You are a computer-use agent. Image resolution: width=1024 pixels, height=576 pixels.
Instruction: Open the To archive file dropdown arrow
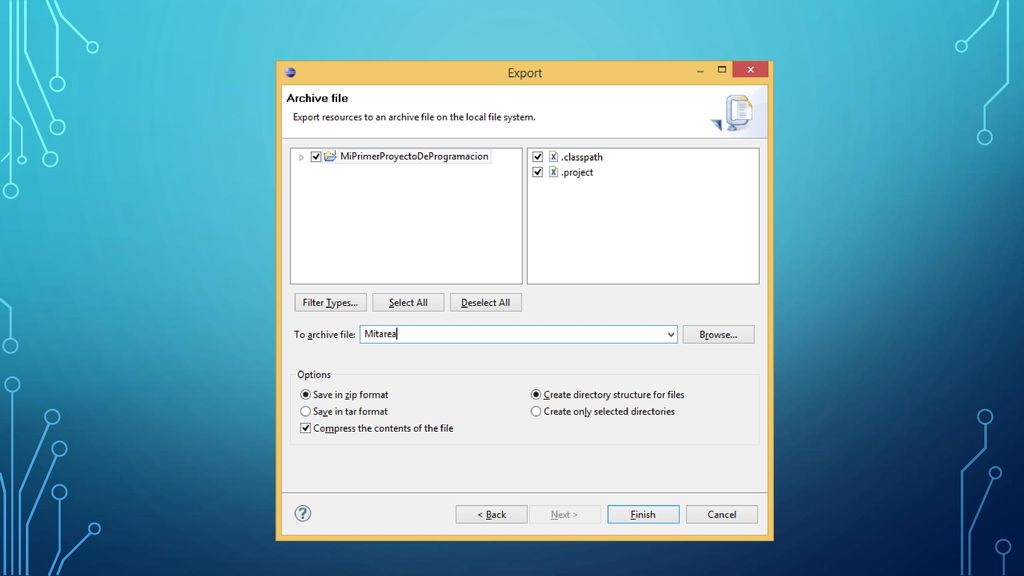[x=670, y=334]
